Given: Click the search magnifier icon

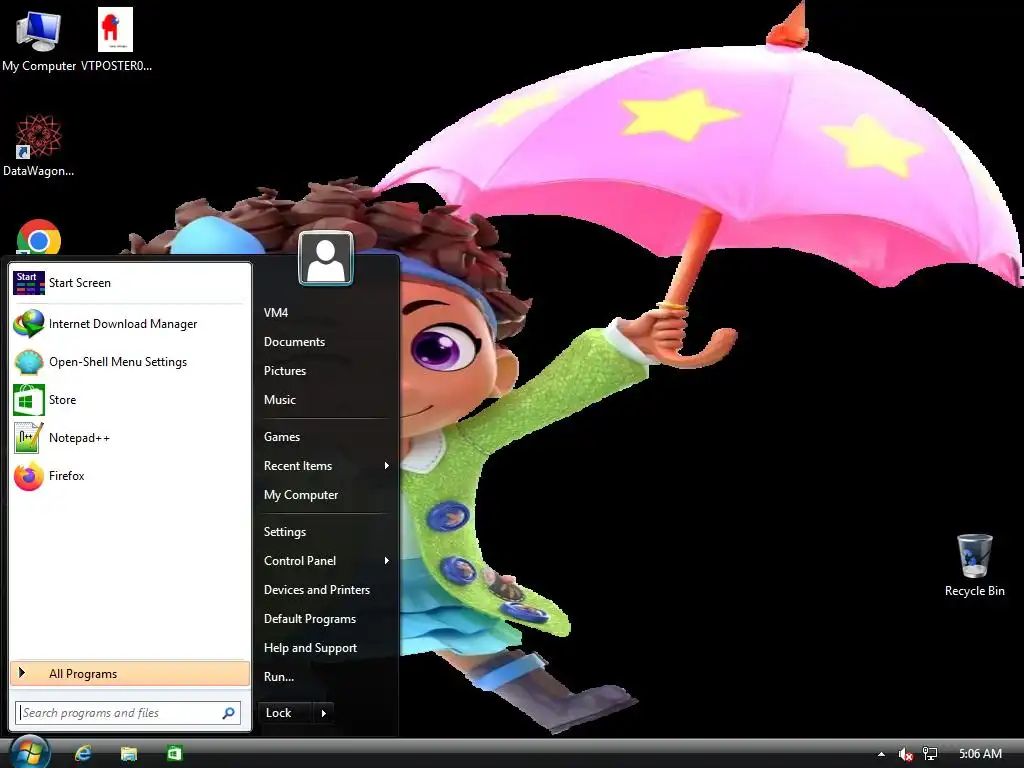Looking at the screenshot, I should point(229,713).
